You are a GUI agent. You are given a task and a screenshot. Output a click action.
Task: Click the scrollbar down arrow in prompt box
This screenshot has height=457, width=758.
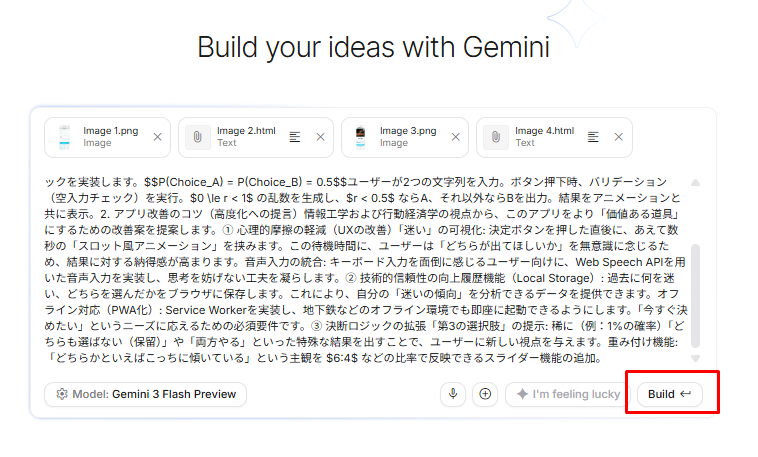pos(695,360)
